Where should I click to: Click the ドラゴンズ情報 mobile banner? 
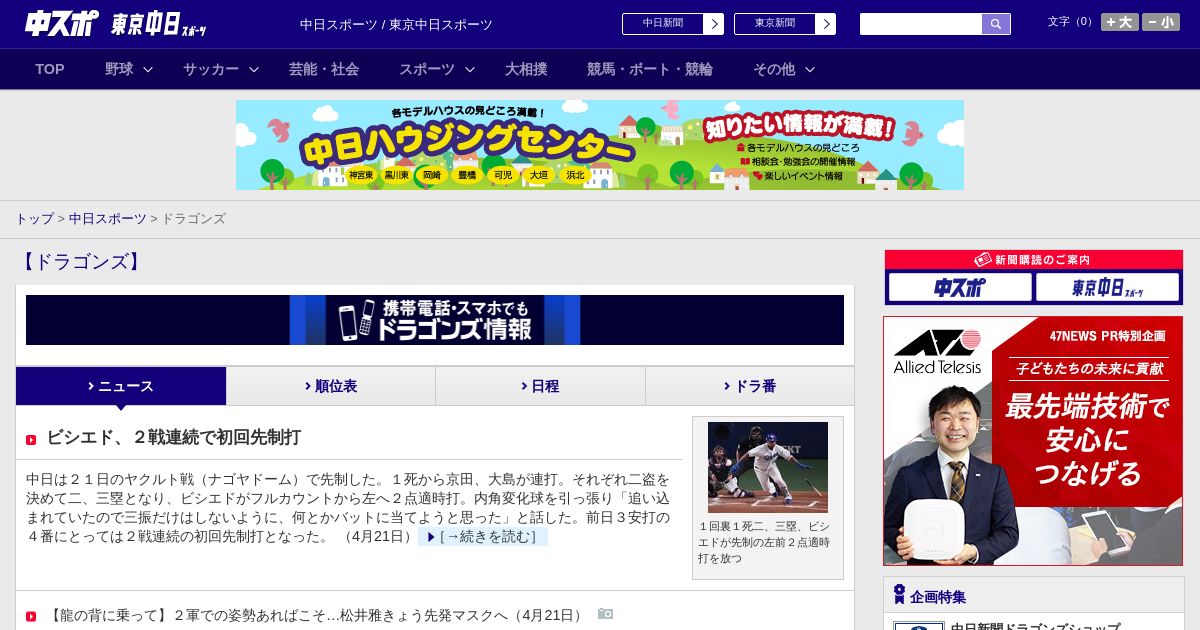pyautogui.click(x=435, y=320)
